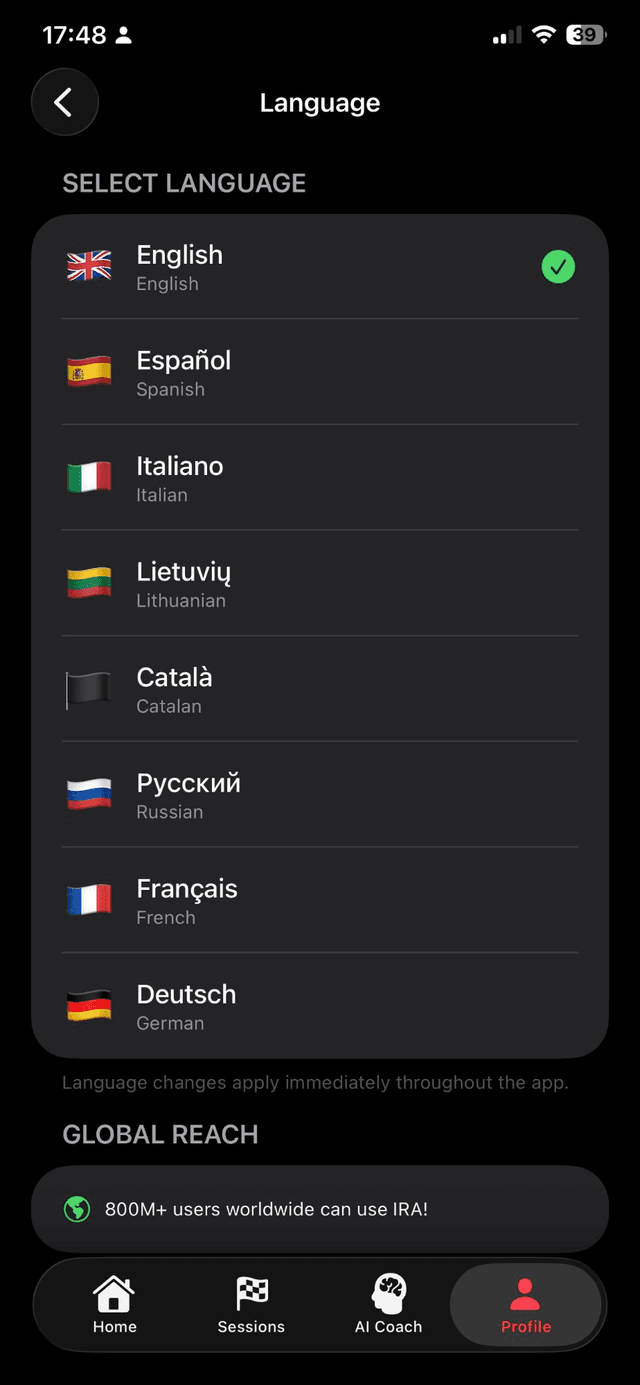Switch to the Sessions tab
The width and height of the screenshot is (640, 1385).
pyautogui.click(x=251, y=1302)
